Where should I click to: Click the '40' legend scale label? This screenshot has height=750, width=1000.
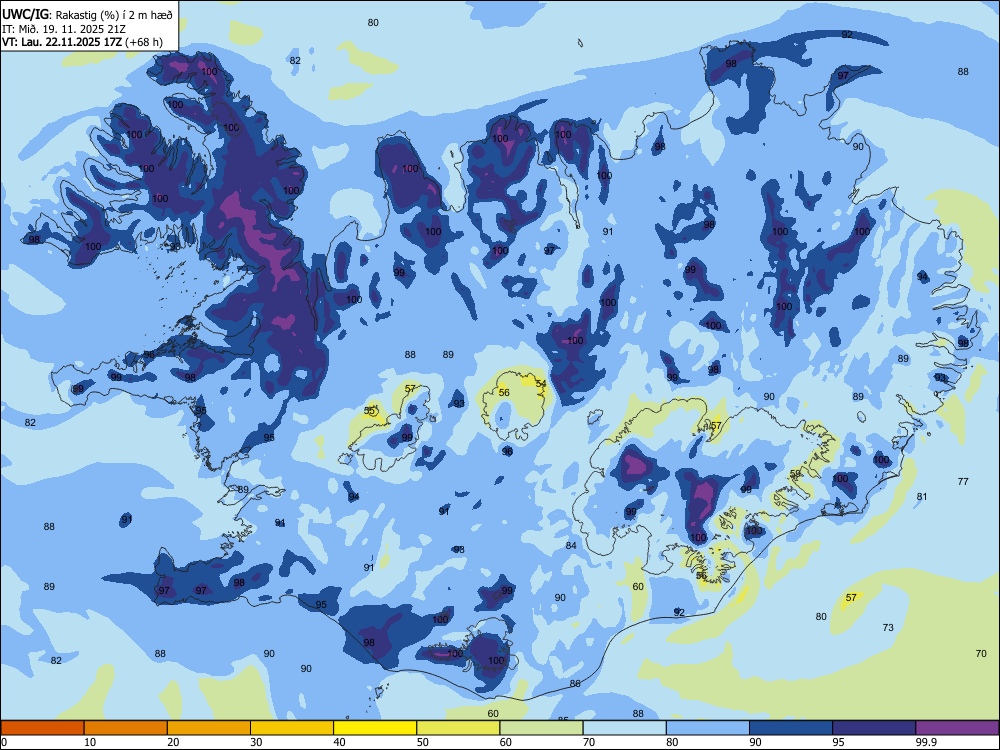(x=339, y=742)
